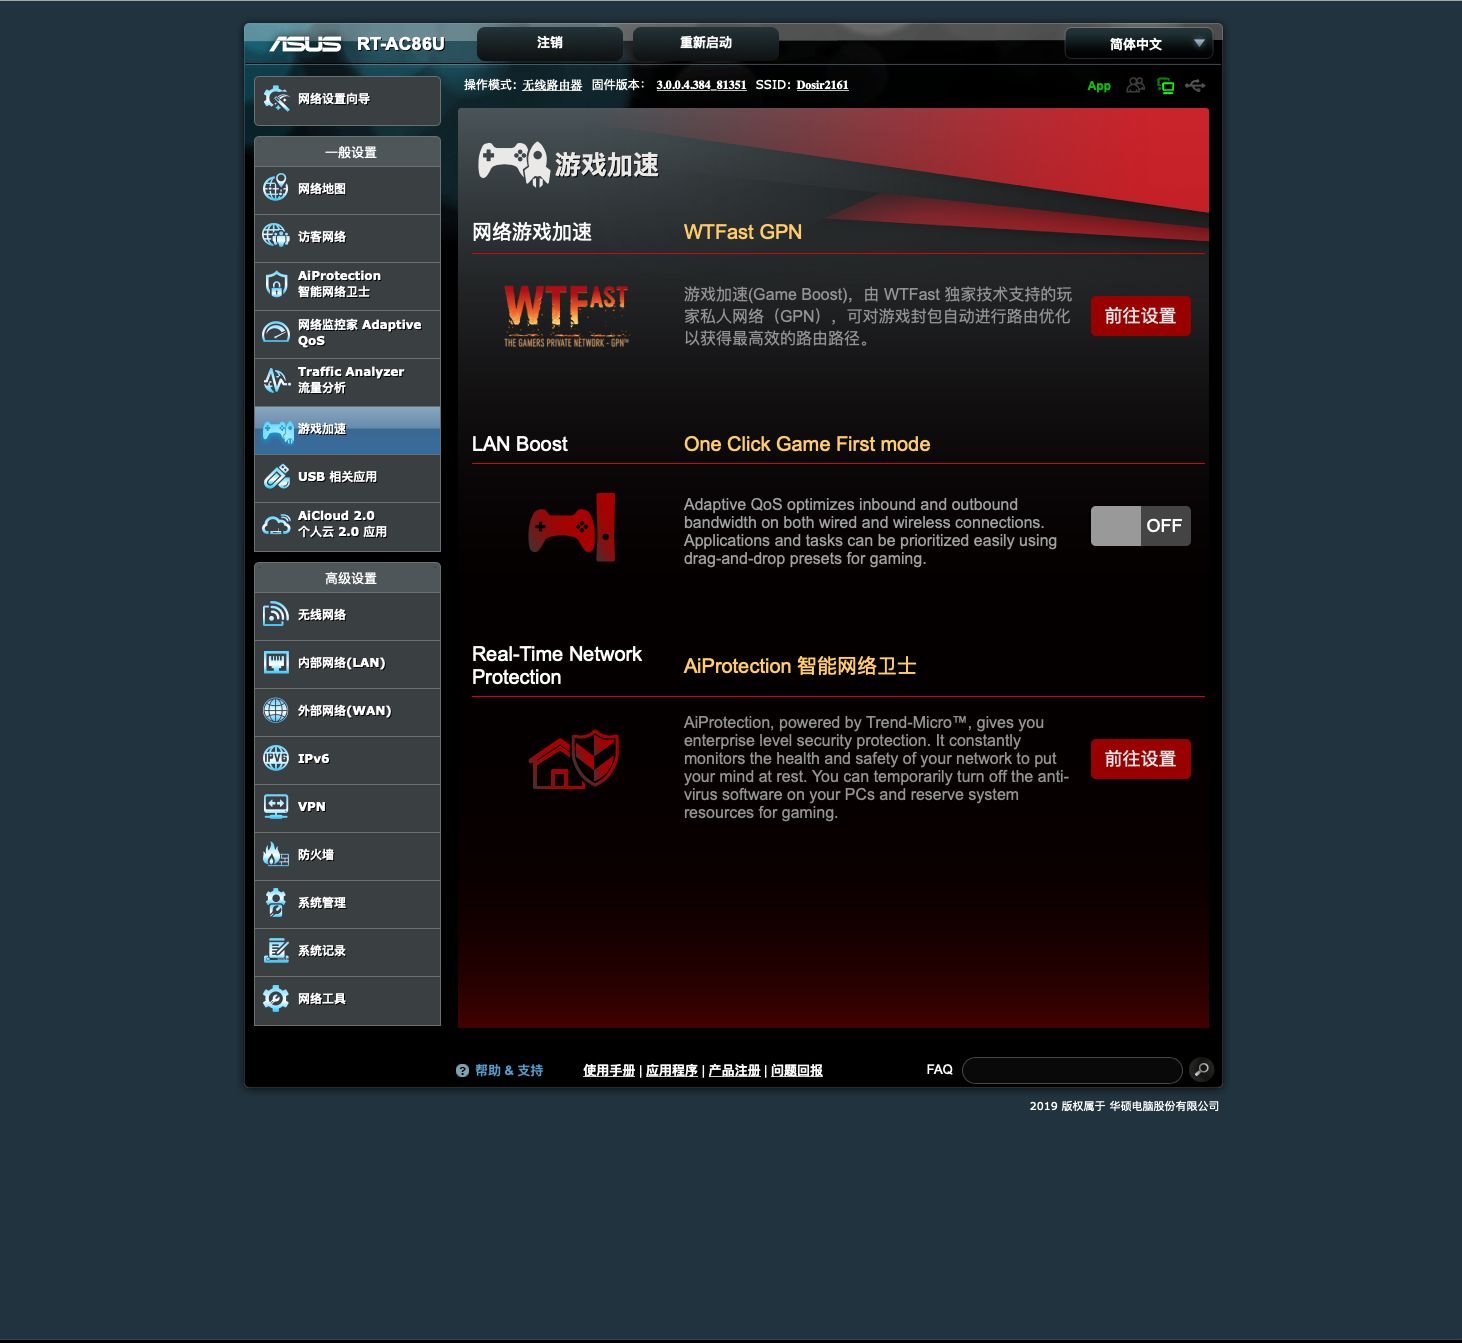Click the USB status icon in header

point(1195,86)
